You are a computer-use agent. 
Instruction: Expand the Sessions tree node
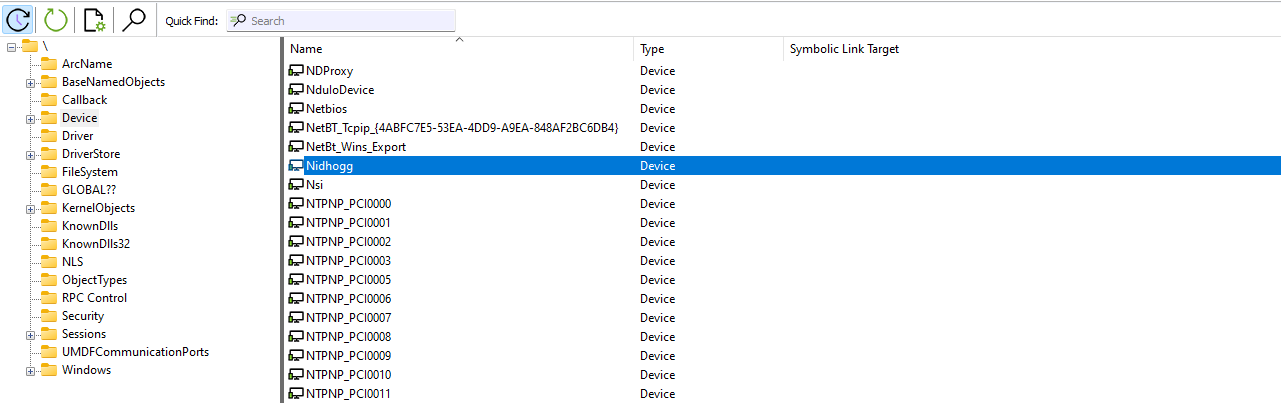click(x=31, y=334)
